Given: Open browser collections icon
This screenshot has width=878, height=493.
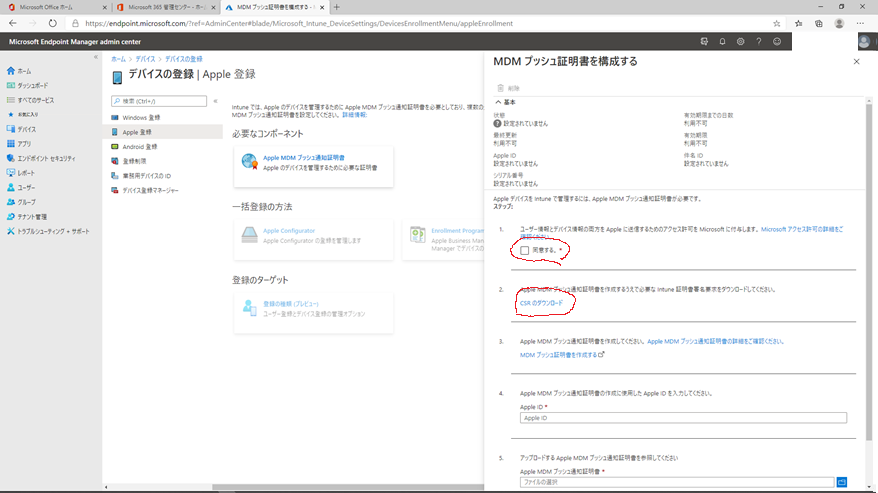Looking at the screenshot, I should pos(819,24).
